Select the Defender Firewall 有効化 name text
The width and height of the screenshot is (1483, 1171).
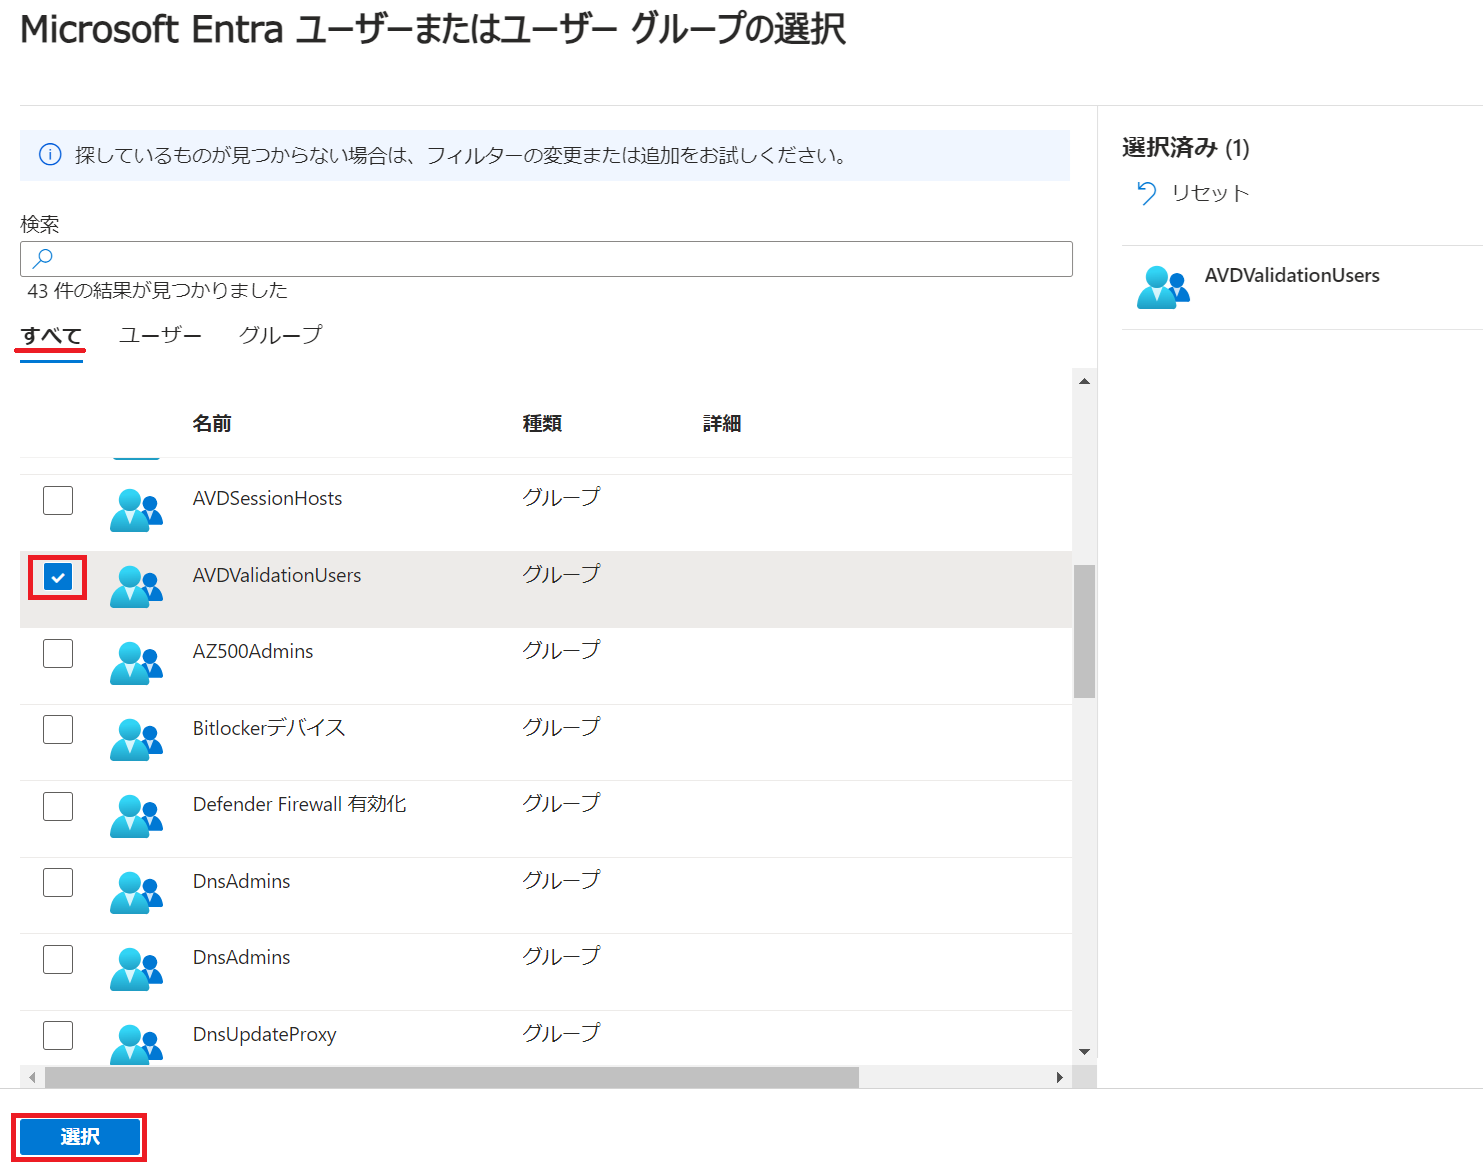tap(299, 804)
